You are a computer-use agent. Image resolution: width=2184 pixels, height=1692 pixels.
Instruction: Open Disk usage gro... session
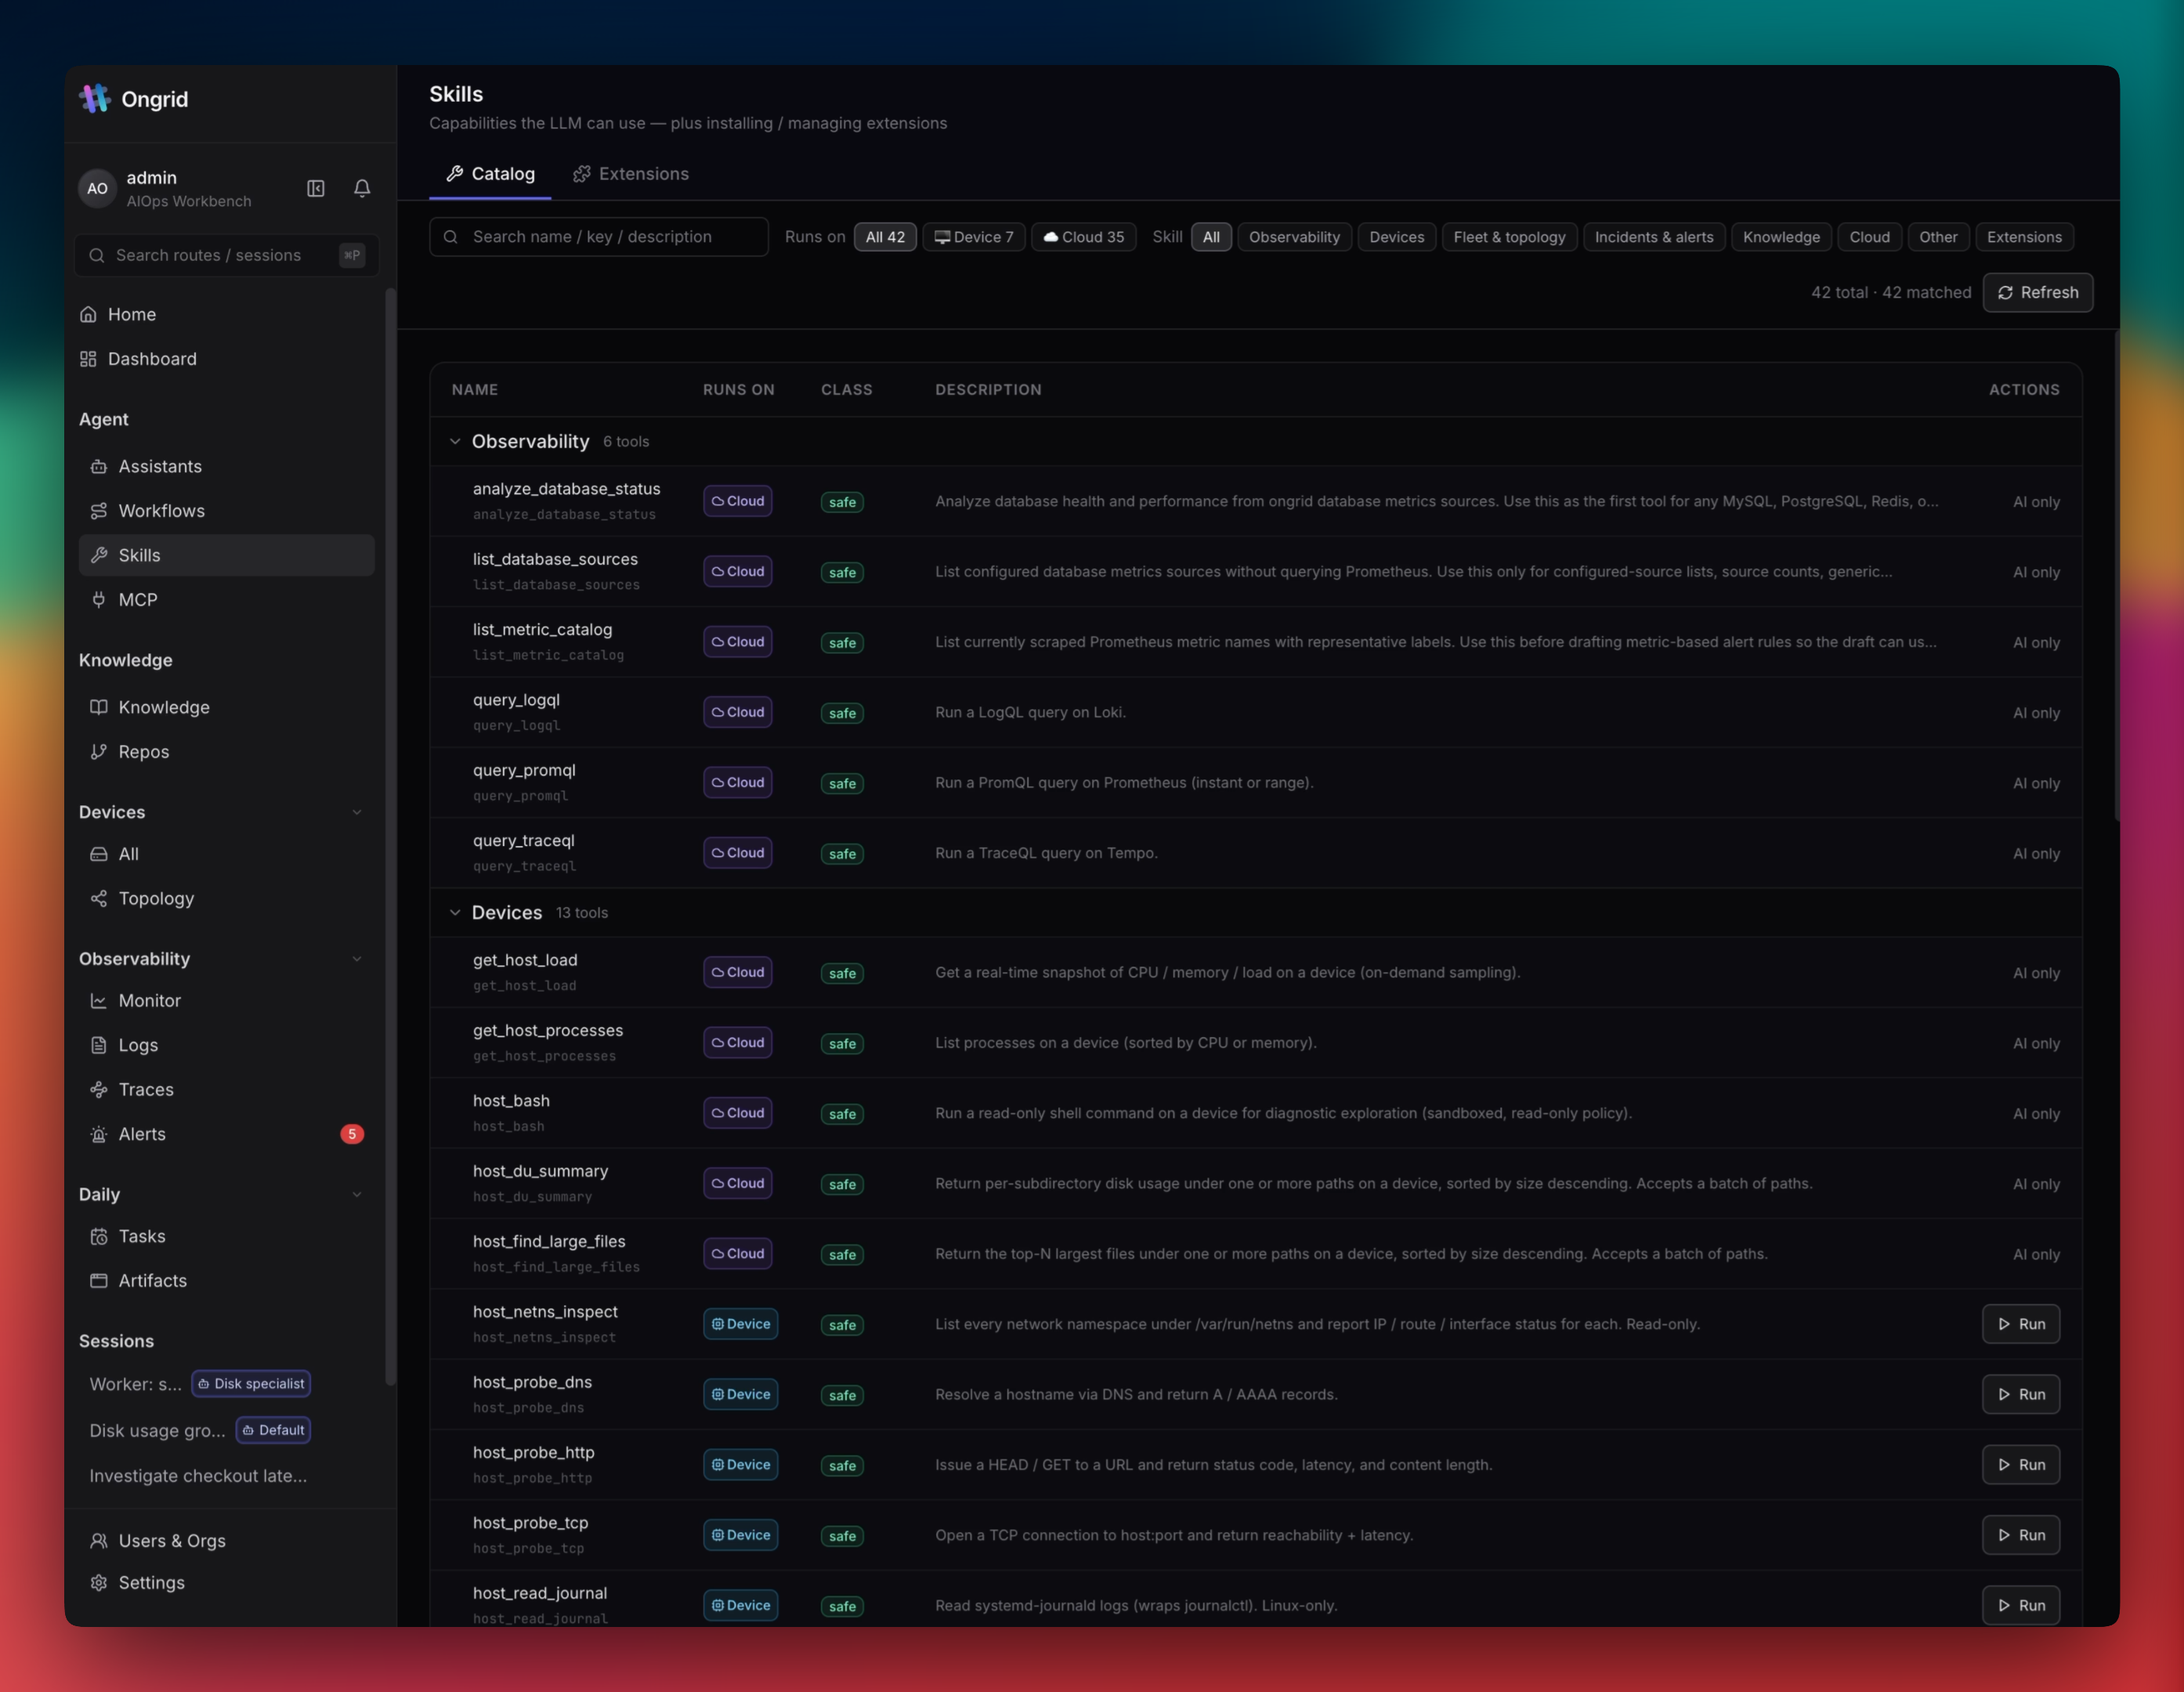pos(200,1430)
